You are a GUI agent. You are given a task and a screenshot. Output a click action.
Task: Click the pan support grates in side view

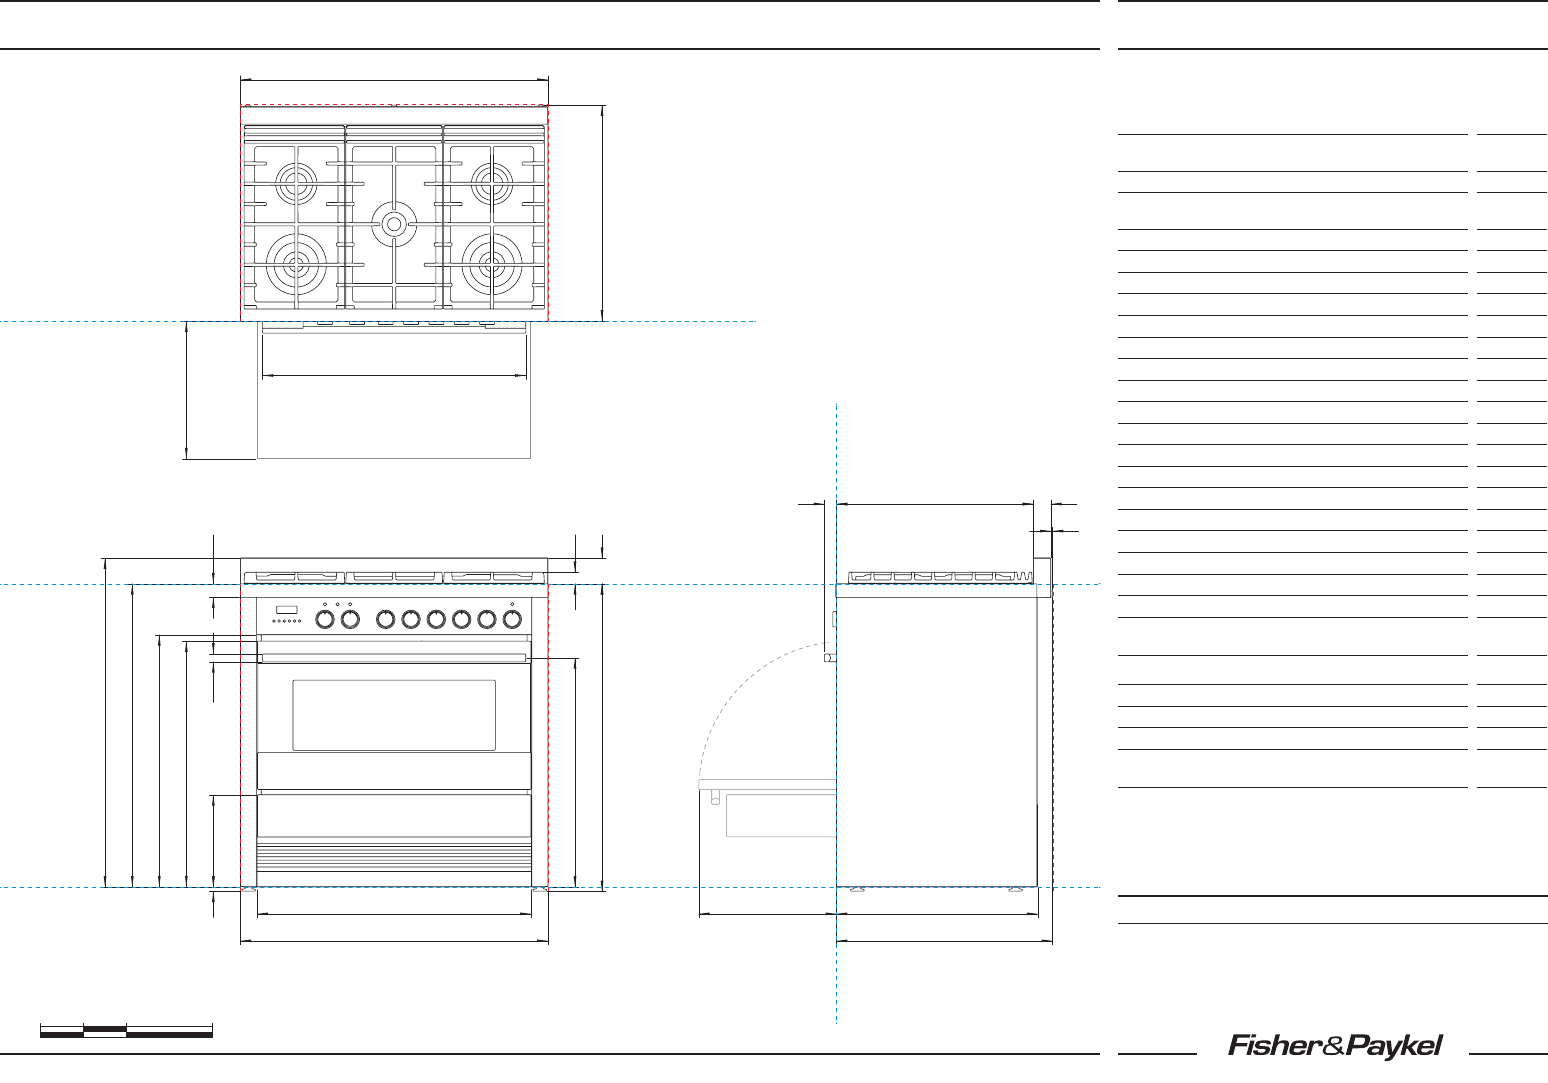[939, 577]
